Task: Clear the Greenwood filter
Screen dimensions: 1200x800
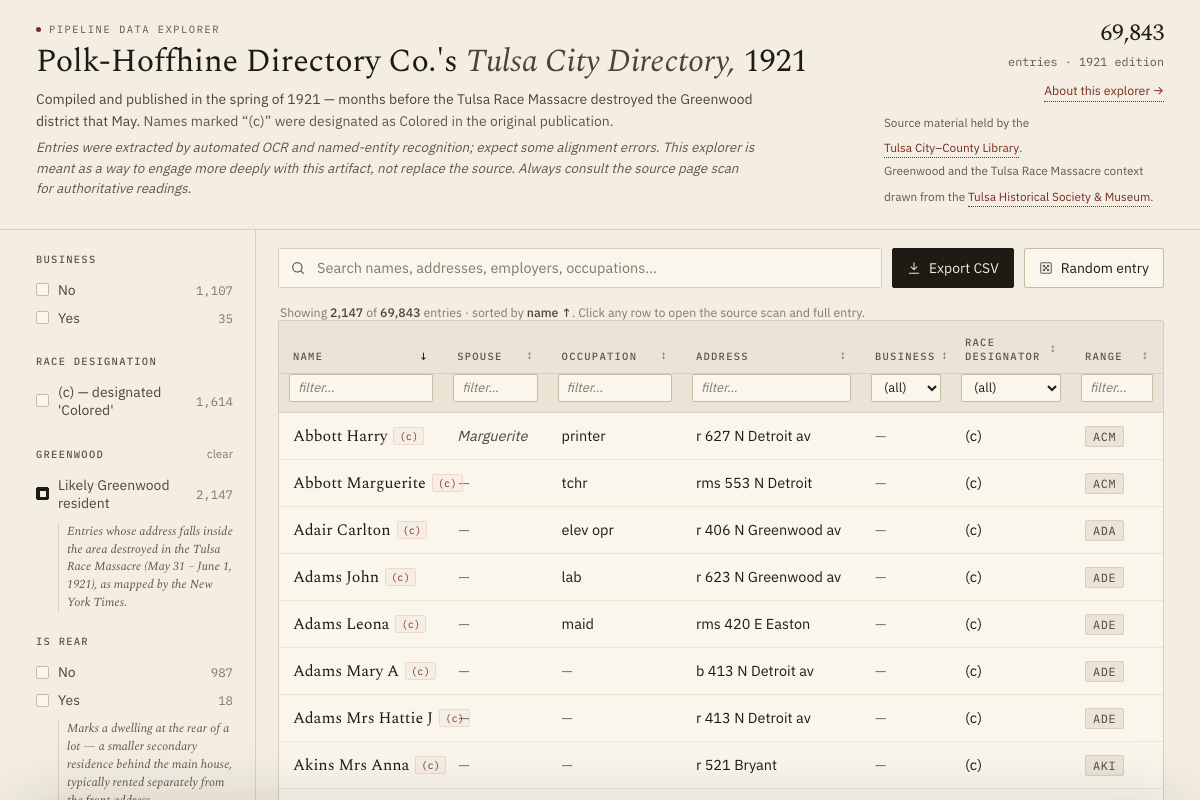Action: 220,454
